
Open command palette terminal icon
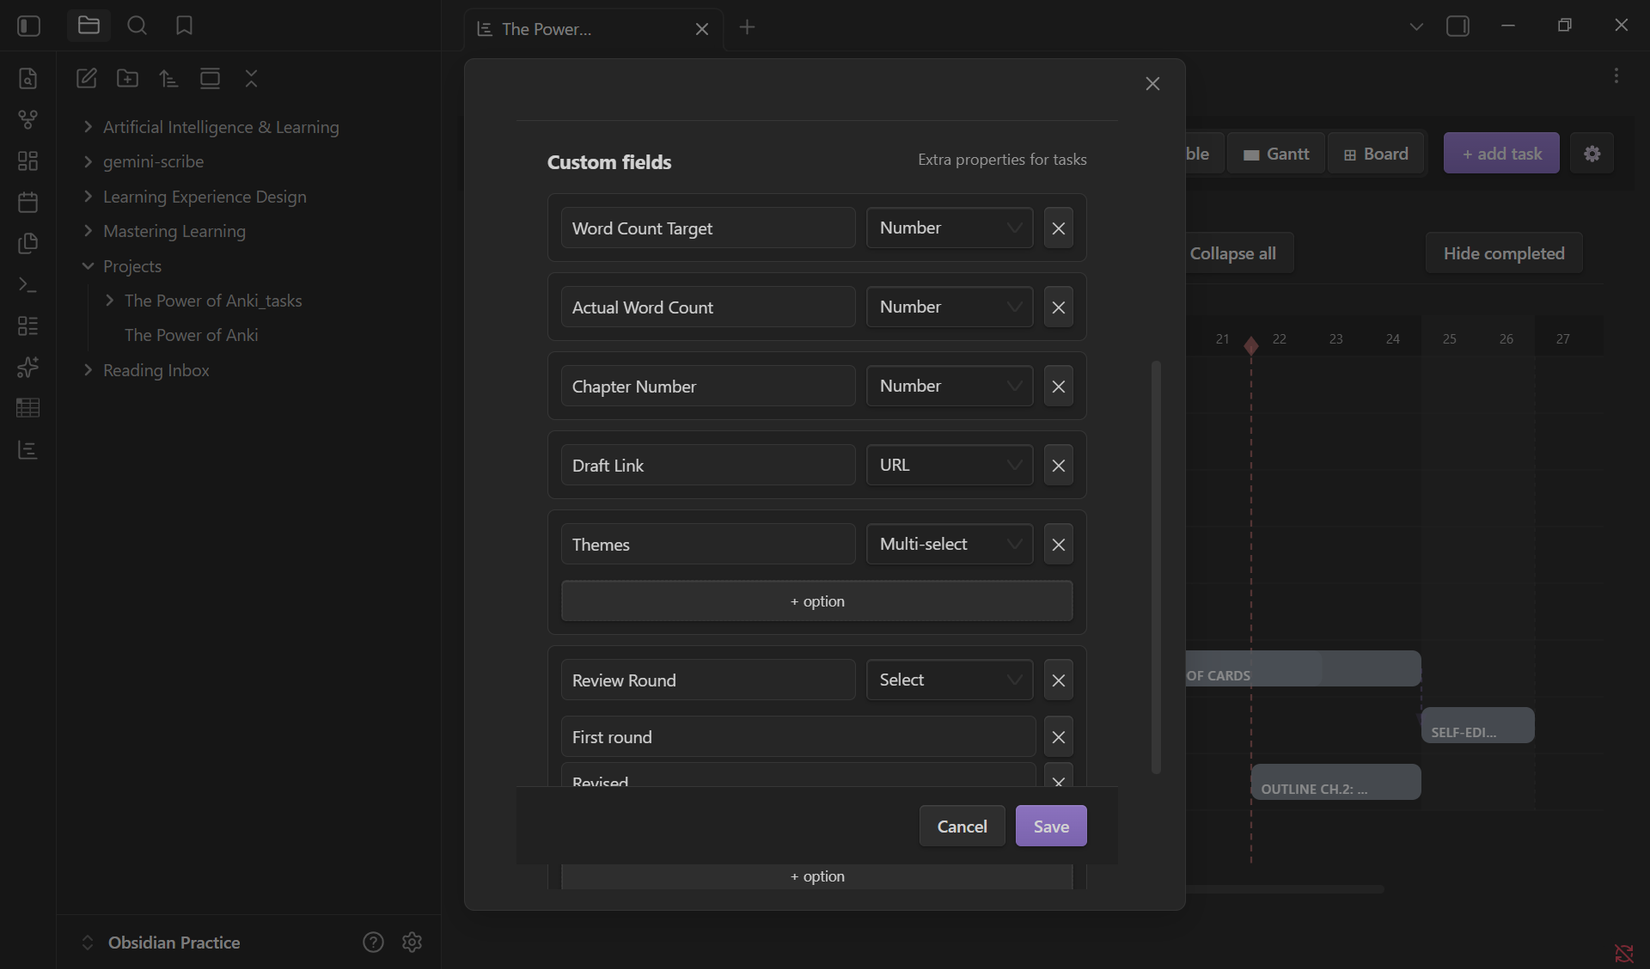coord(28,285)
